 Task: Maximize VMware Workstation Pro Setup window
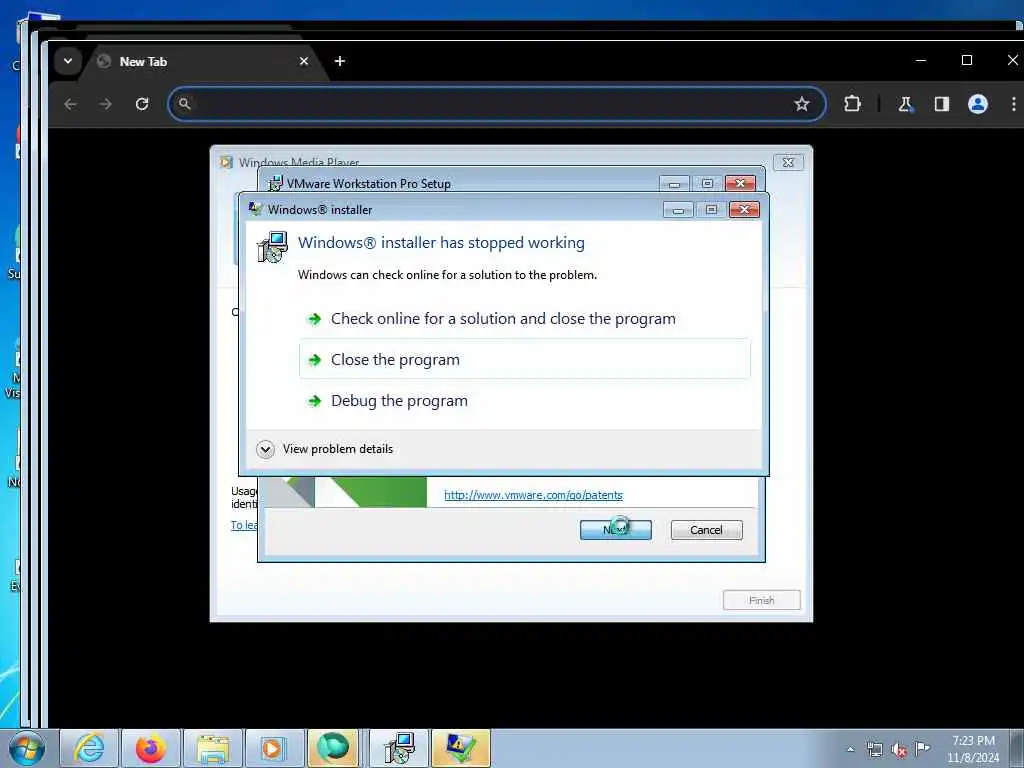coord(707,183)
